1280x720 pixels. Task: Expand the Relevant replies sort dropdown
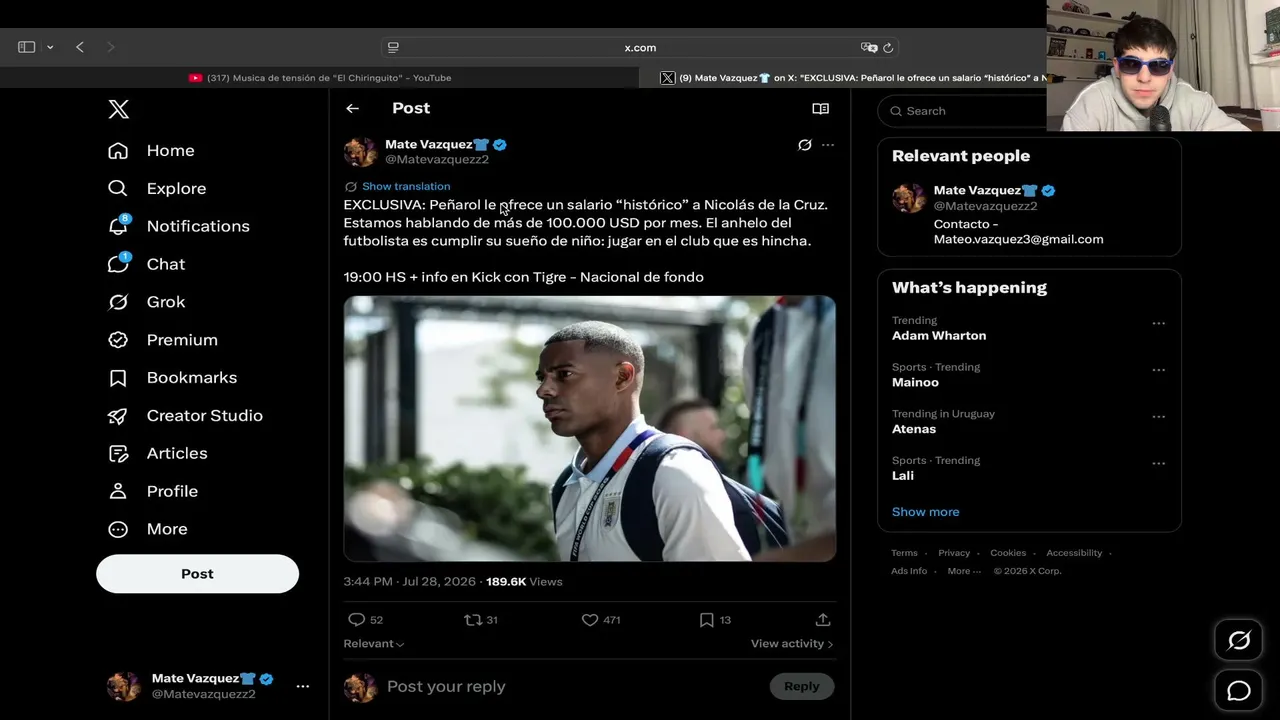point(374,644)
